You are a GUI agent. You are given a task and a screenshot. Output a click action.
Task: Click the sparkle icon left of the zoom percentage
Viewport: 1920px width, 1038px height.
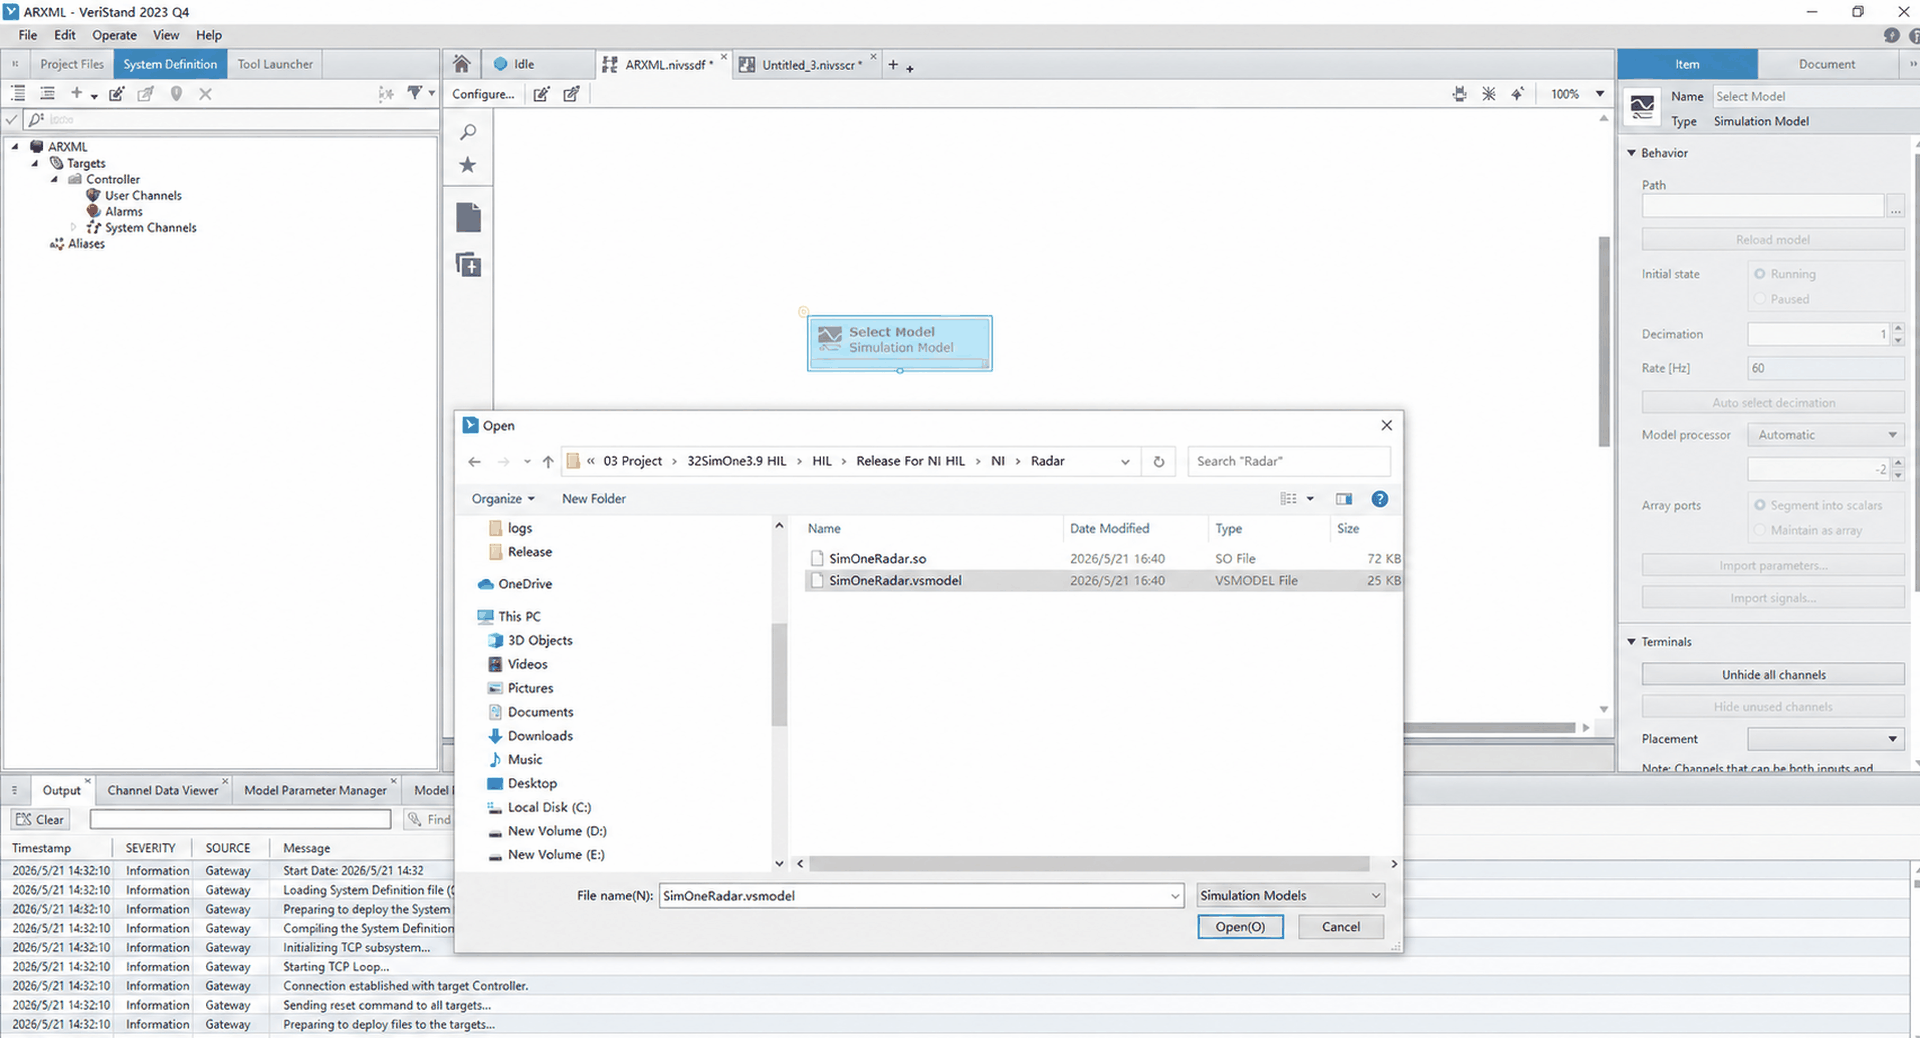[1517, 94]
